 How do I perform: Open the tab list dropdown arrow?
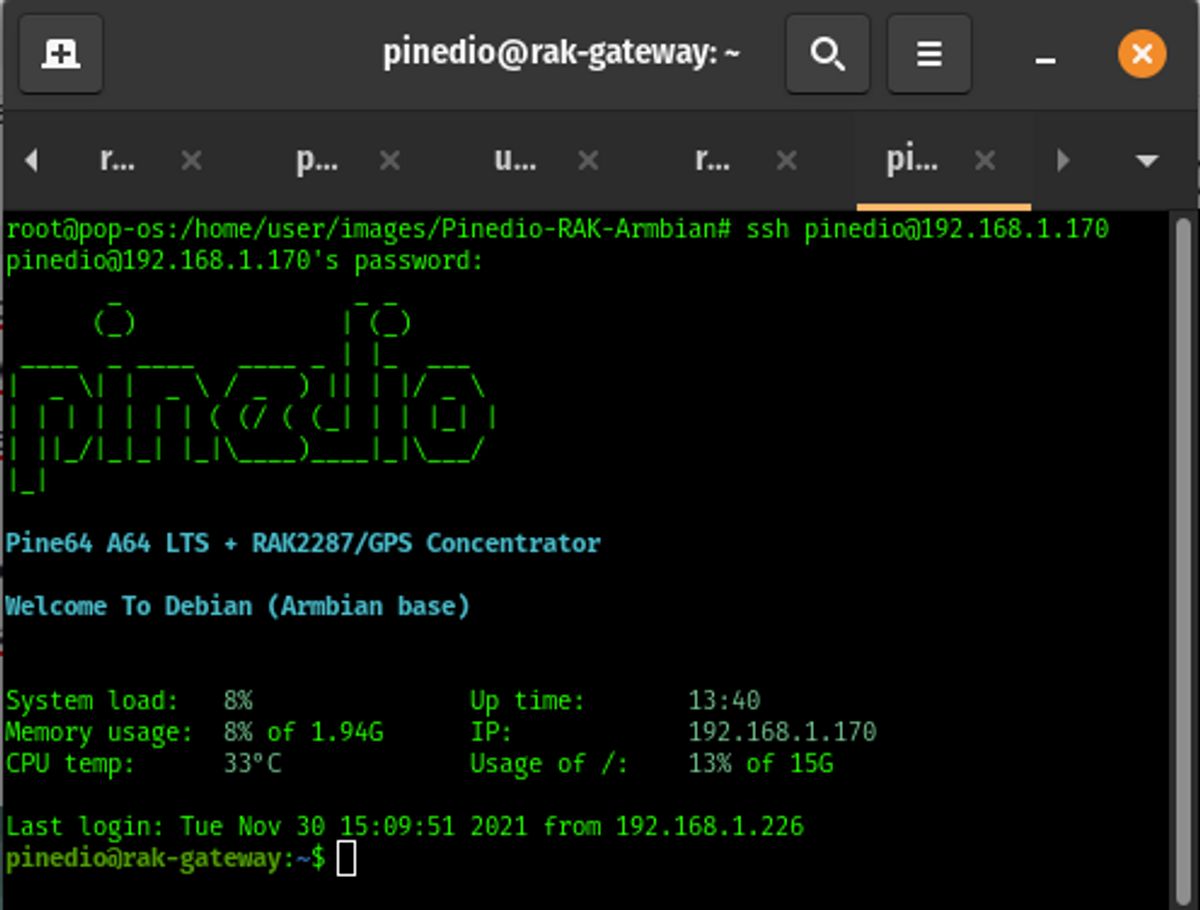click(1146, 160)
